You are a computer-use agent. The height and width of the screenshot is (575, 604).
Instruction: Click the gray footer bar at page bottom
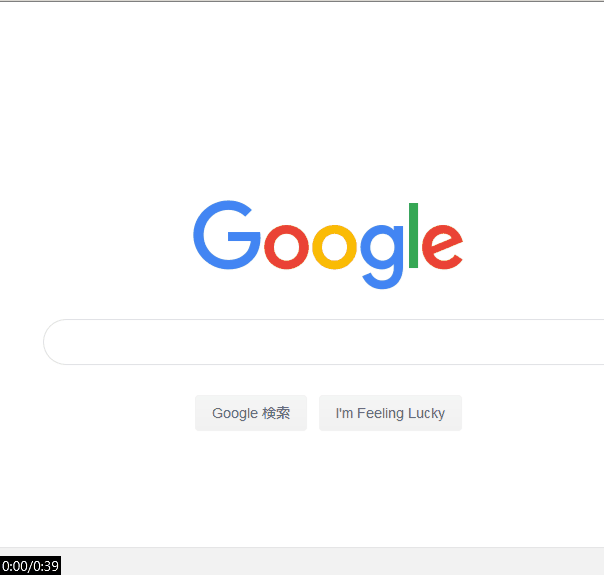click(331, 561)
